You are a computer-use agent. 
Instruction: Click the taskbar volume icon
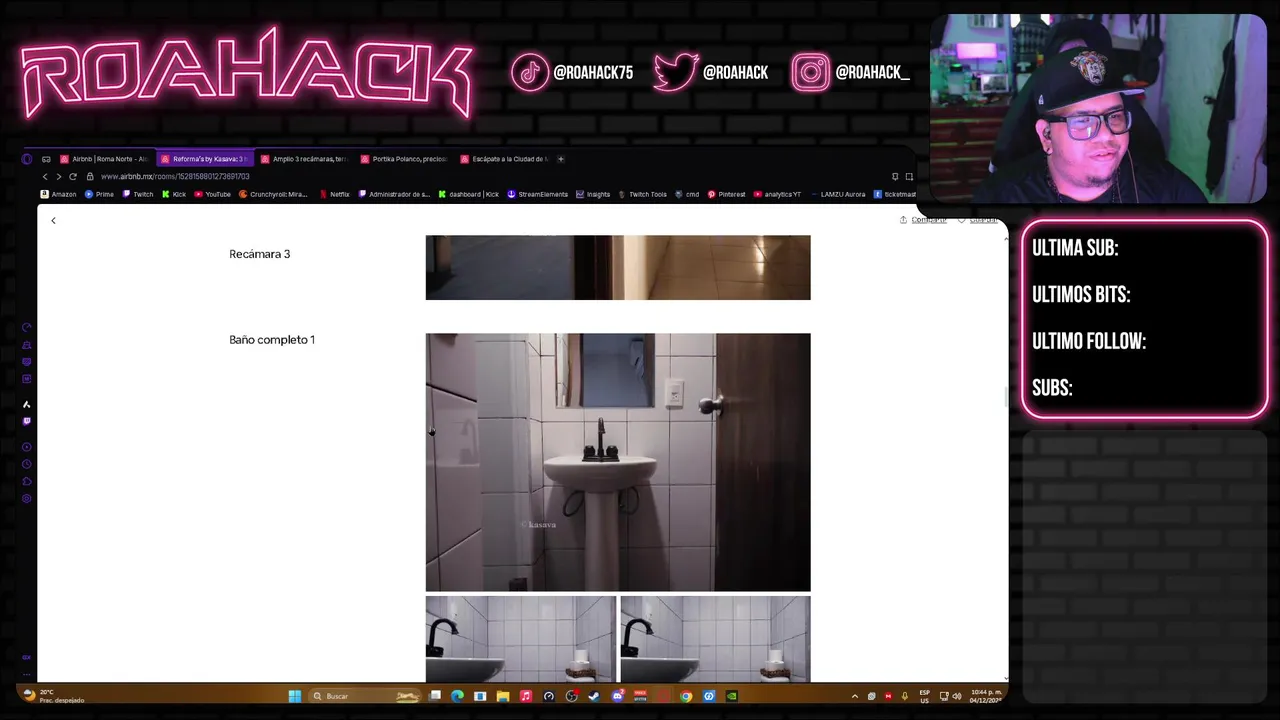point(957,696)
